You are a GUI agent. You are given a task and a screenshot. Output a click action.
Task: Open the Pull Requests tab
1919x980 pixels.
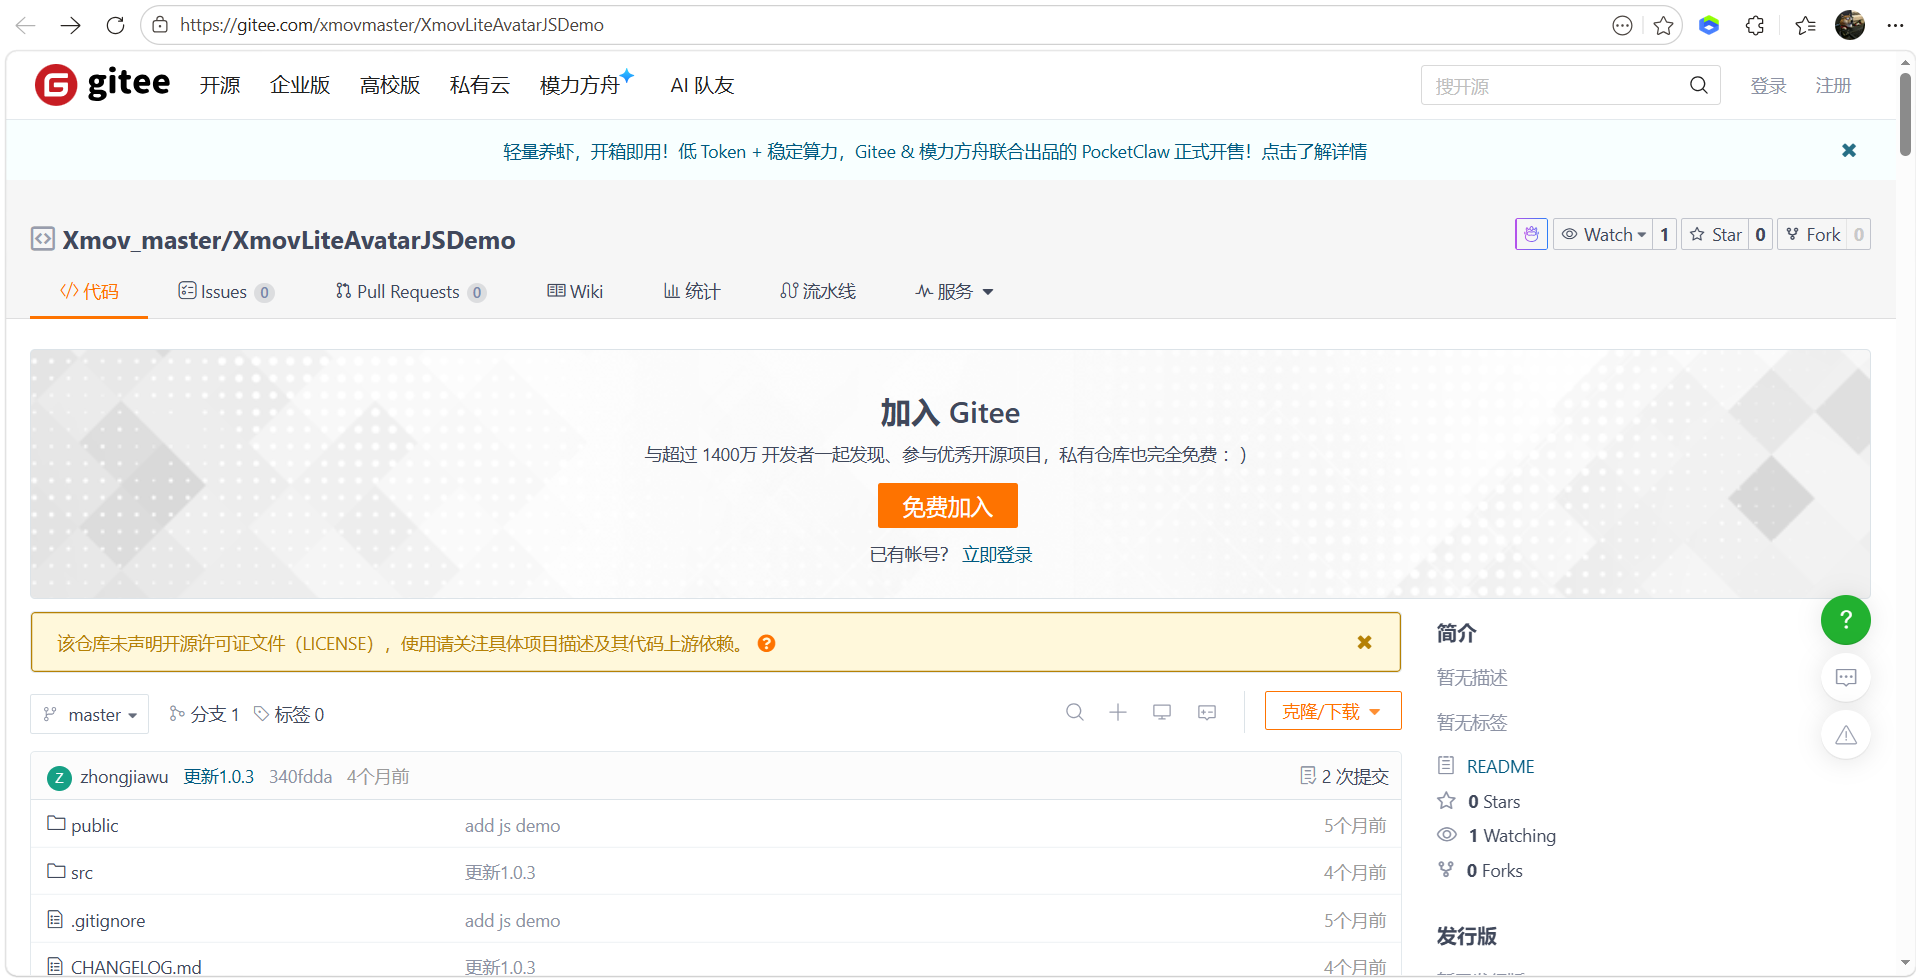pos(411,291)
